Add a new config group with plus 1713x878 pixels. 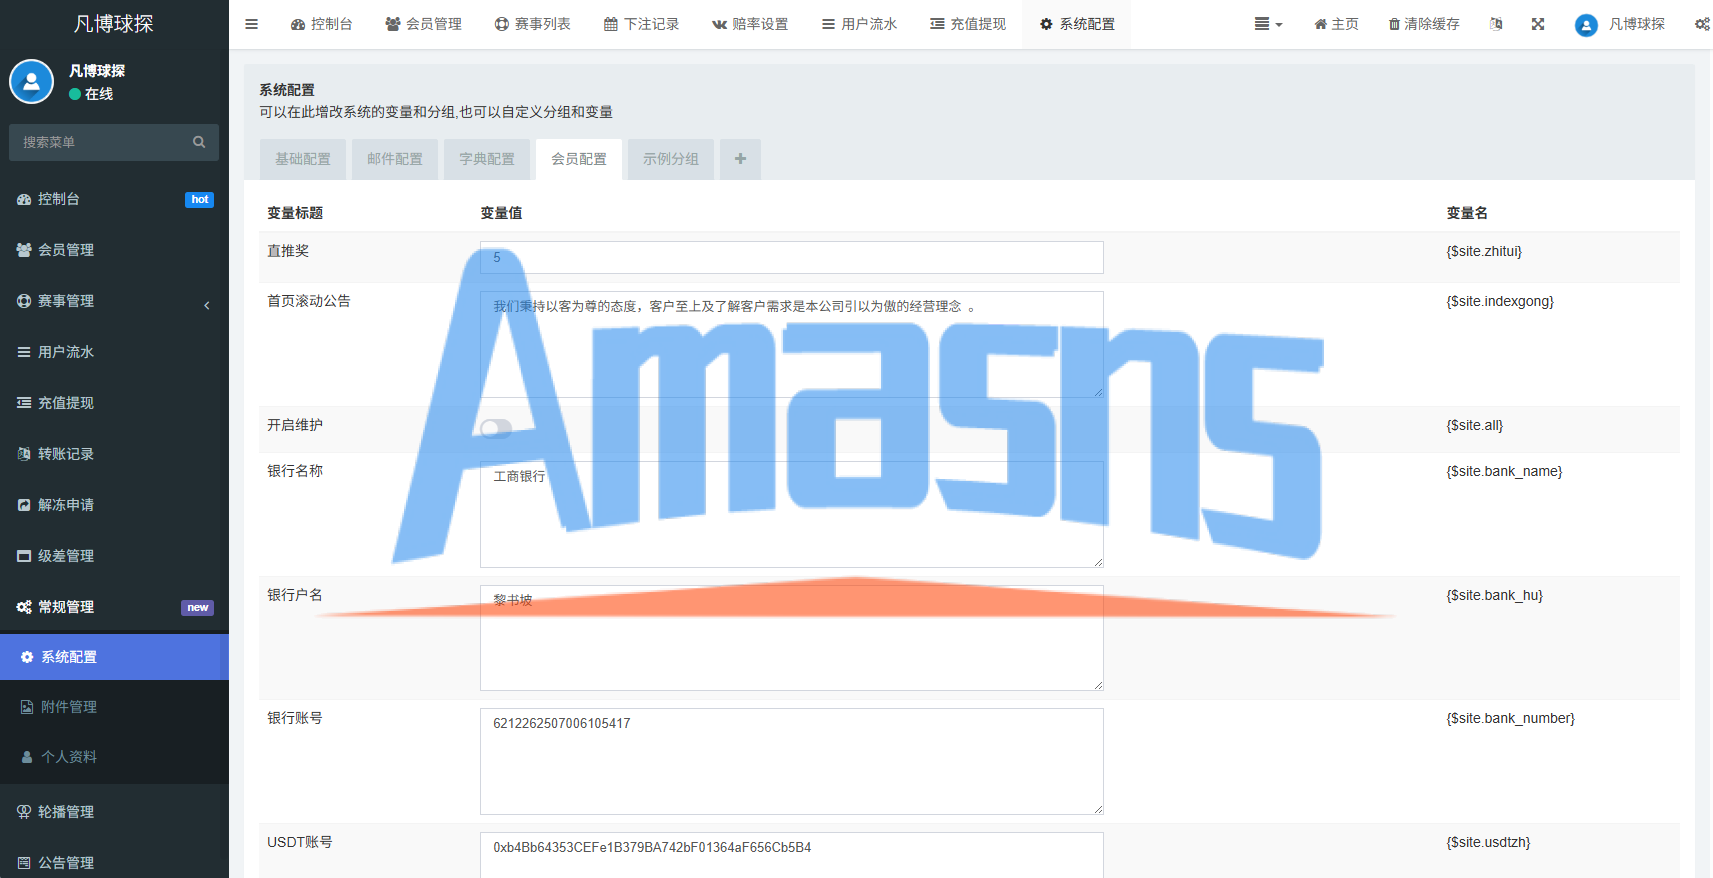[740, 159]
